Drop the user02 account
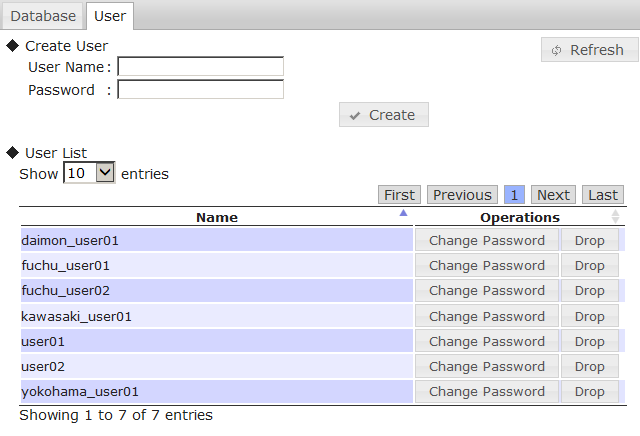 [590, 366]
